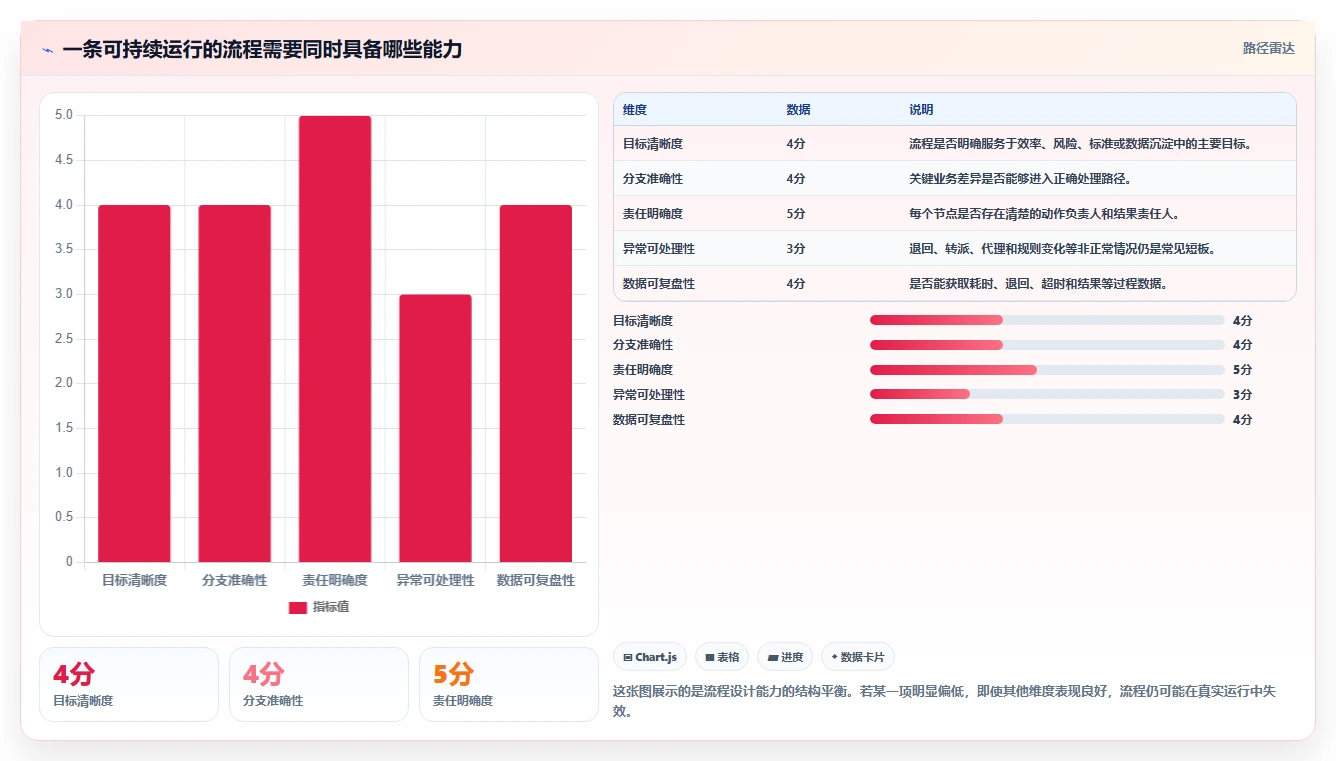Click the 异常可处理性 progress bar
1336x761 pixels.
coord(1047,394)
